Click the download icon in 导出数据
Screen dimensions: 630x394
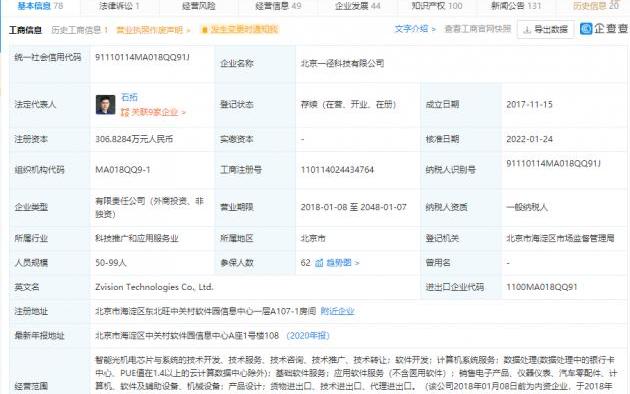coord(527,30)
